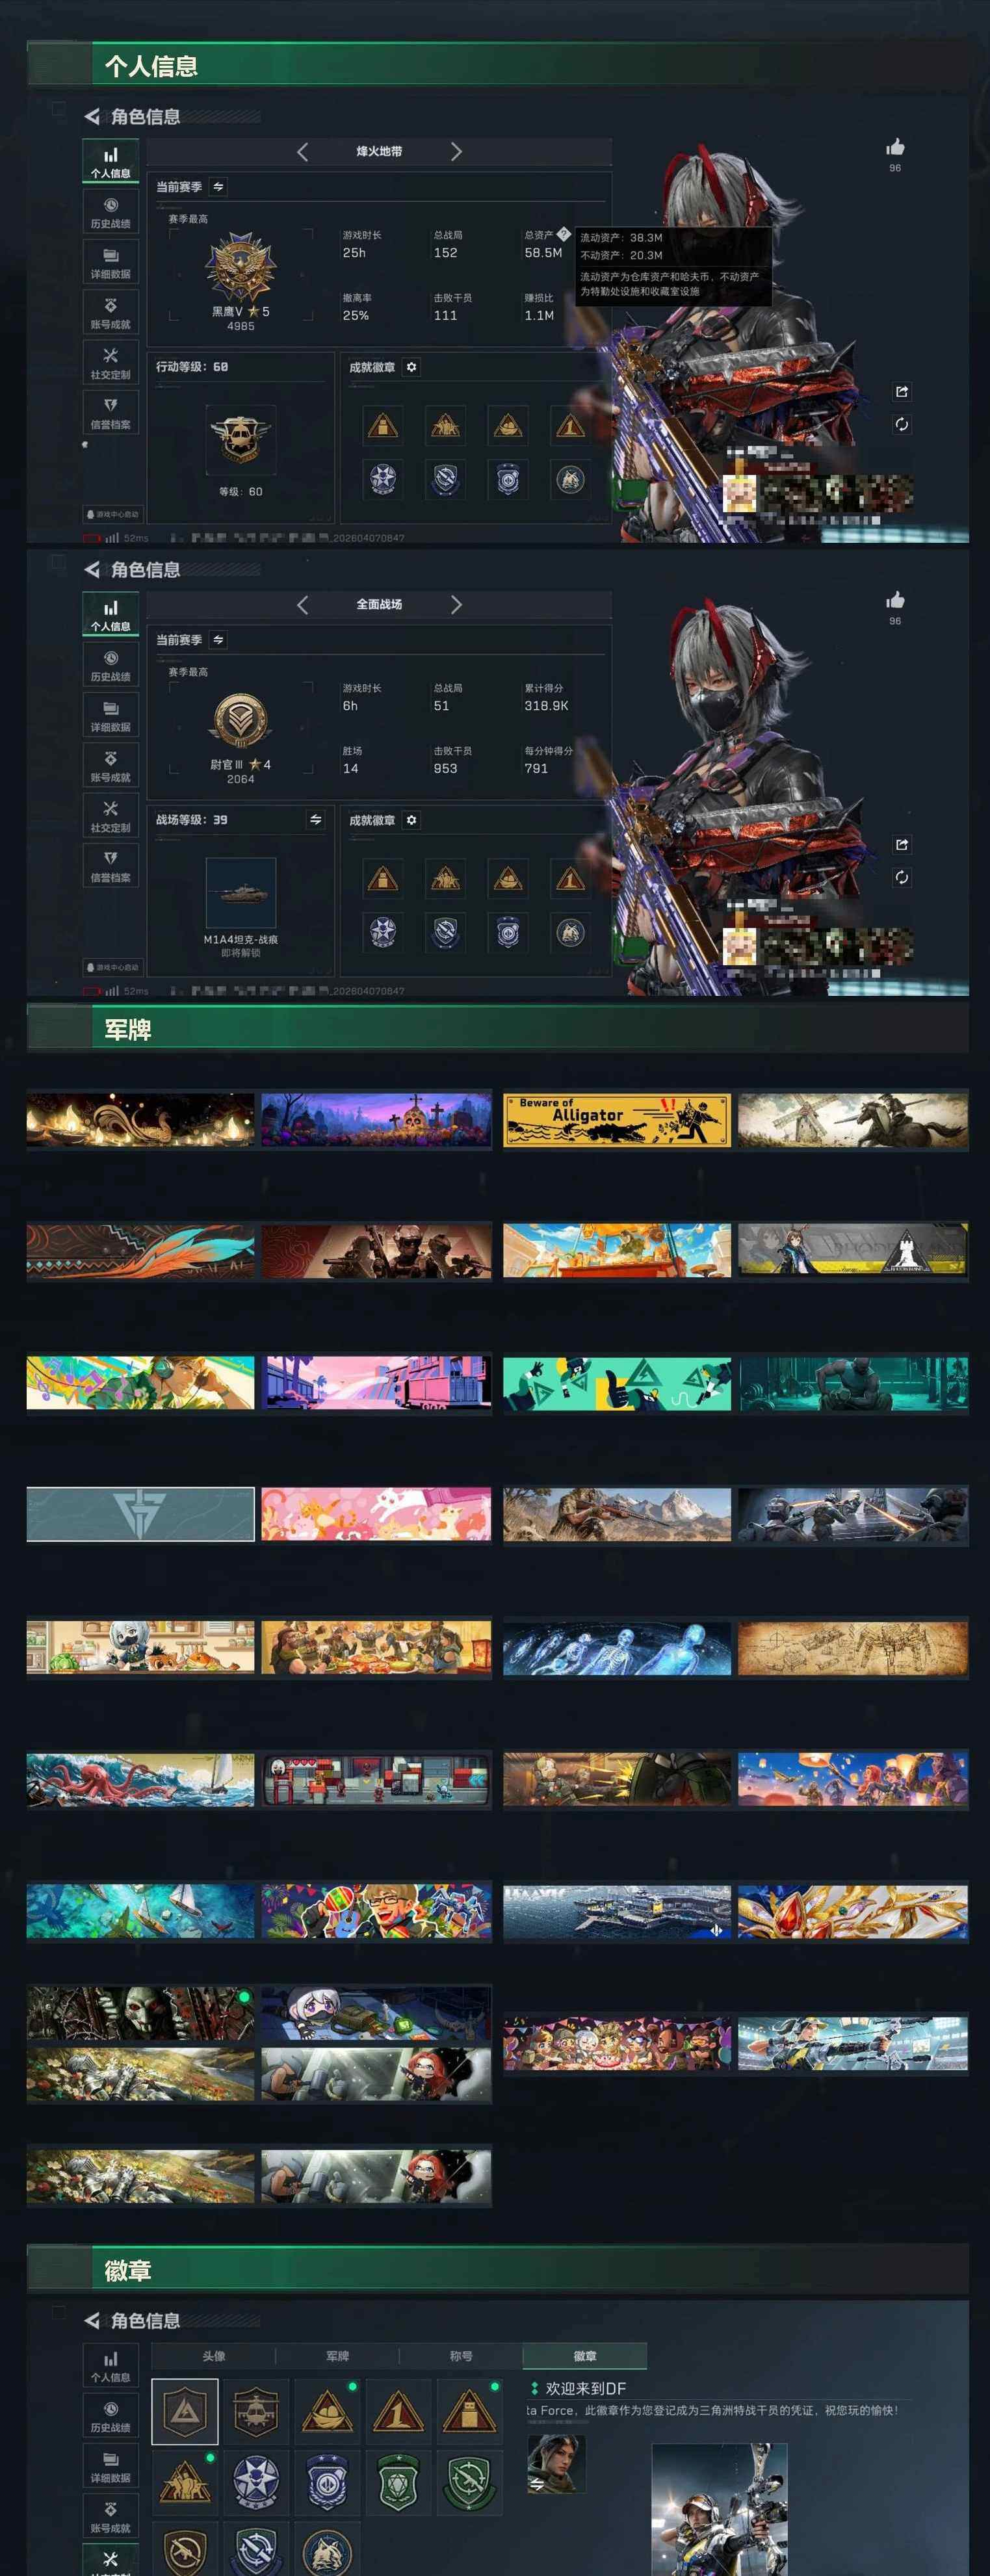The width and height of the screenshot is (990, 2576).
Task: Select the wolf badge in 烽火地带 成就徽章
Action: [x=570, y=480]
